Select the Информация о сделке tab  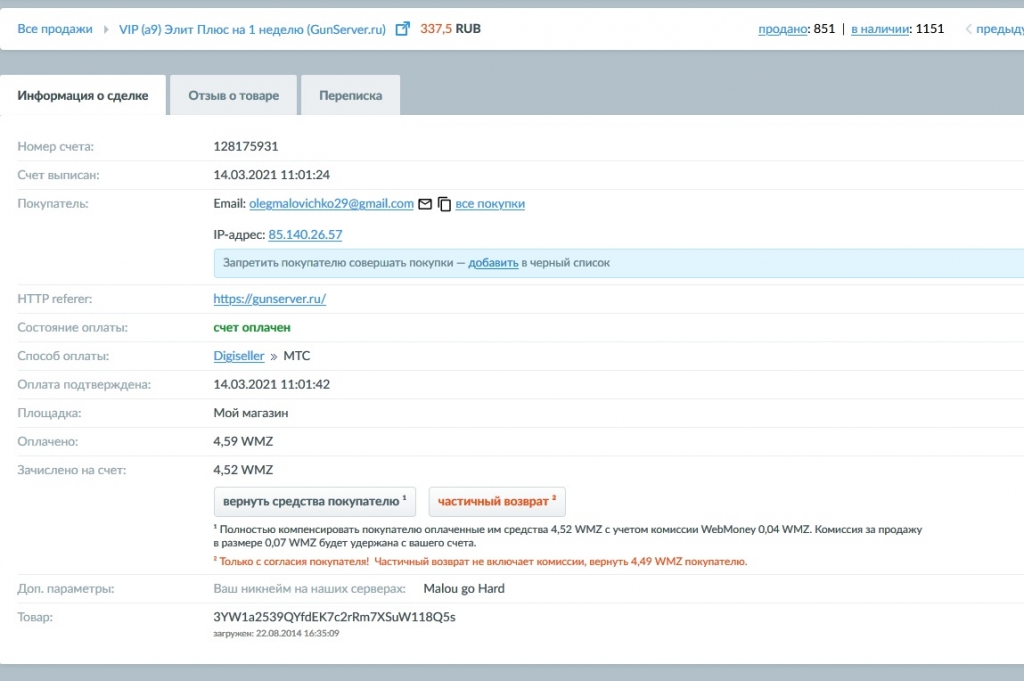pos(83,96)
